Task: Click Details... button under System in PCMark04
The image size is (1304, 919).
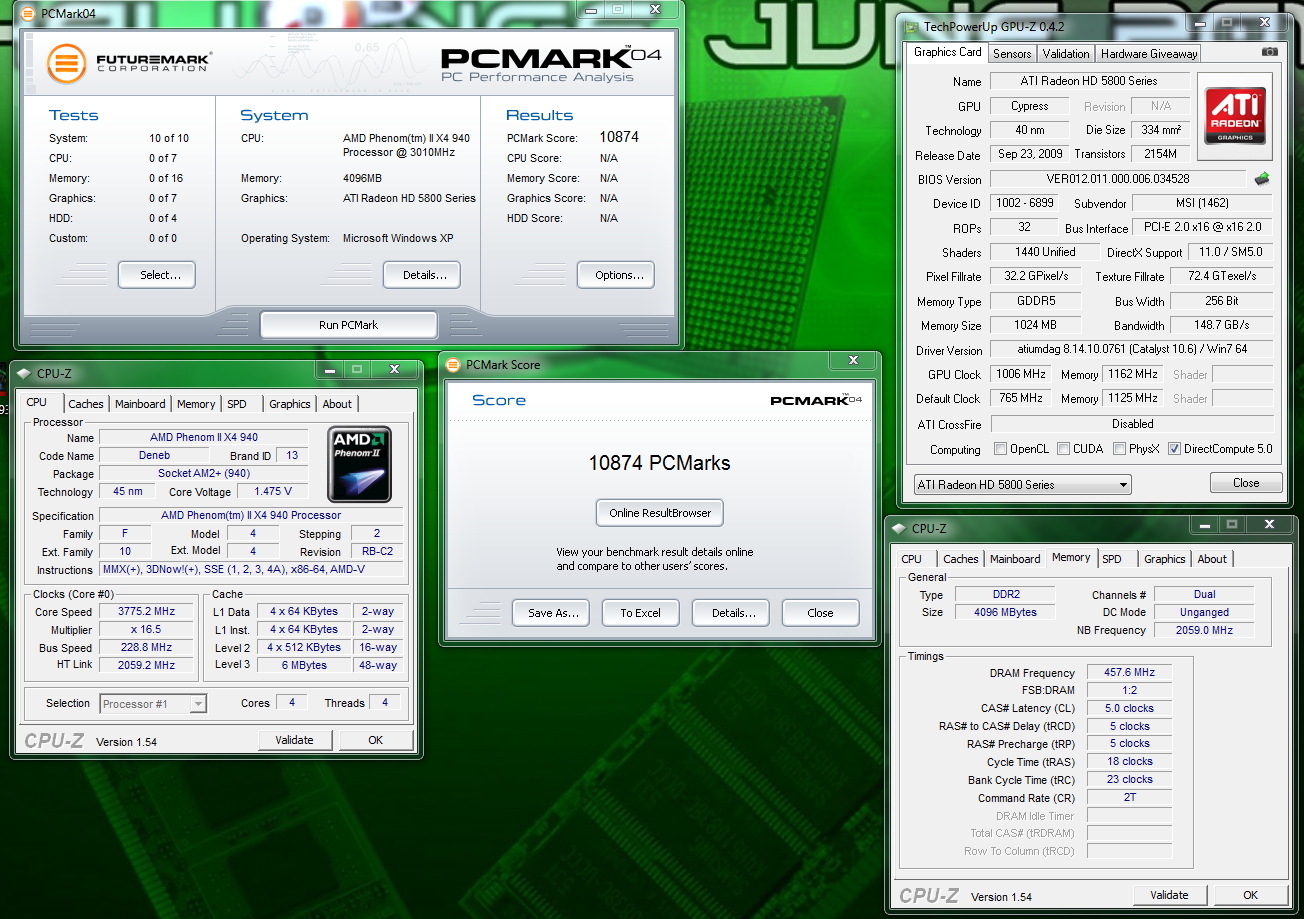Action: 422,275
